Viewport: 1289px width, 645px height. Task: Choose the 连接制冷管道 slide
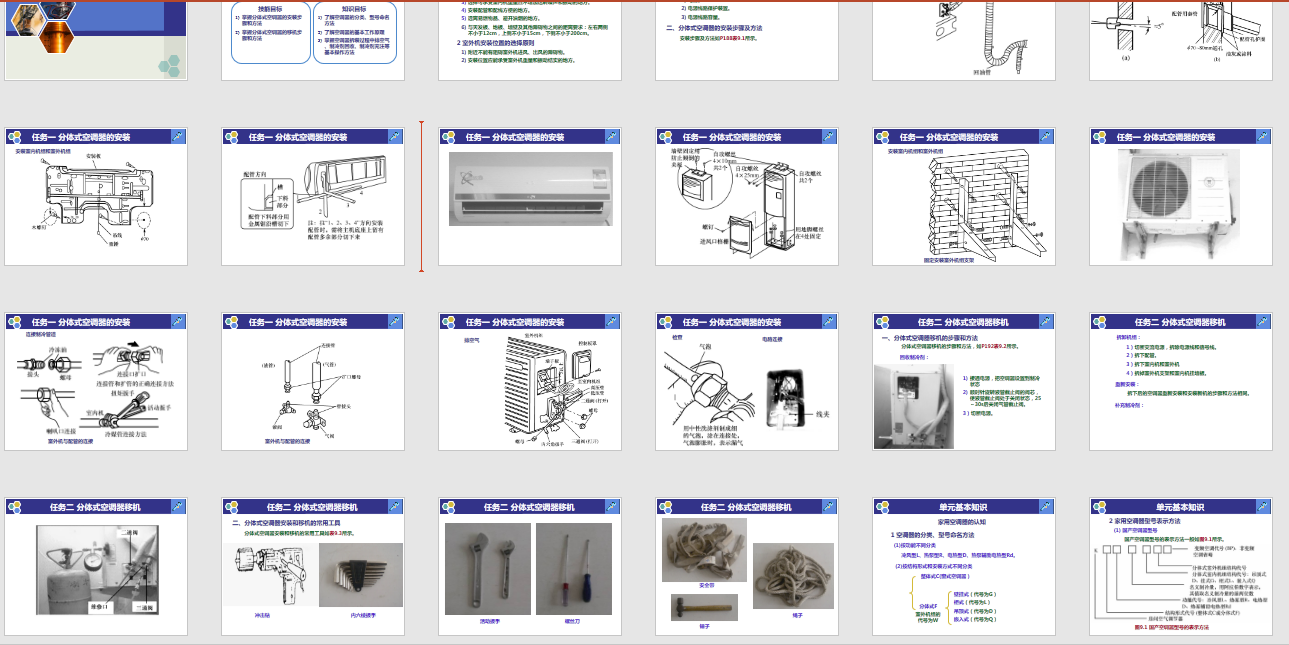click(x=96, y=382)
